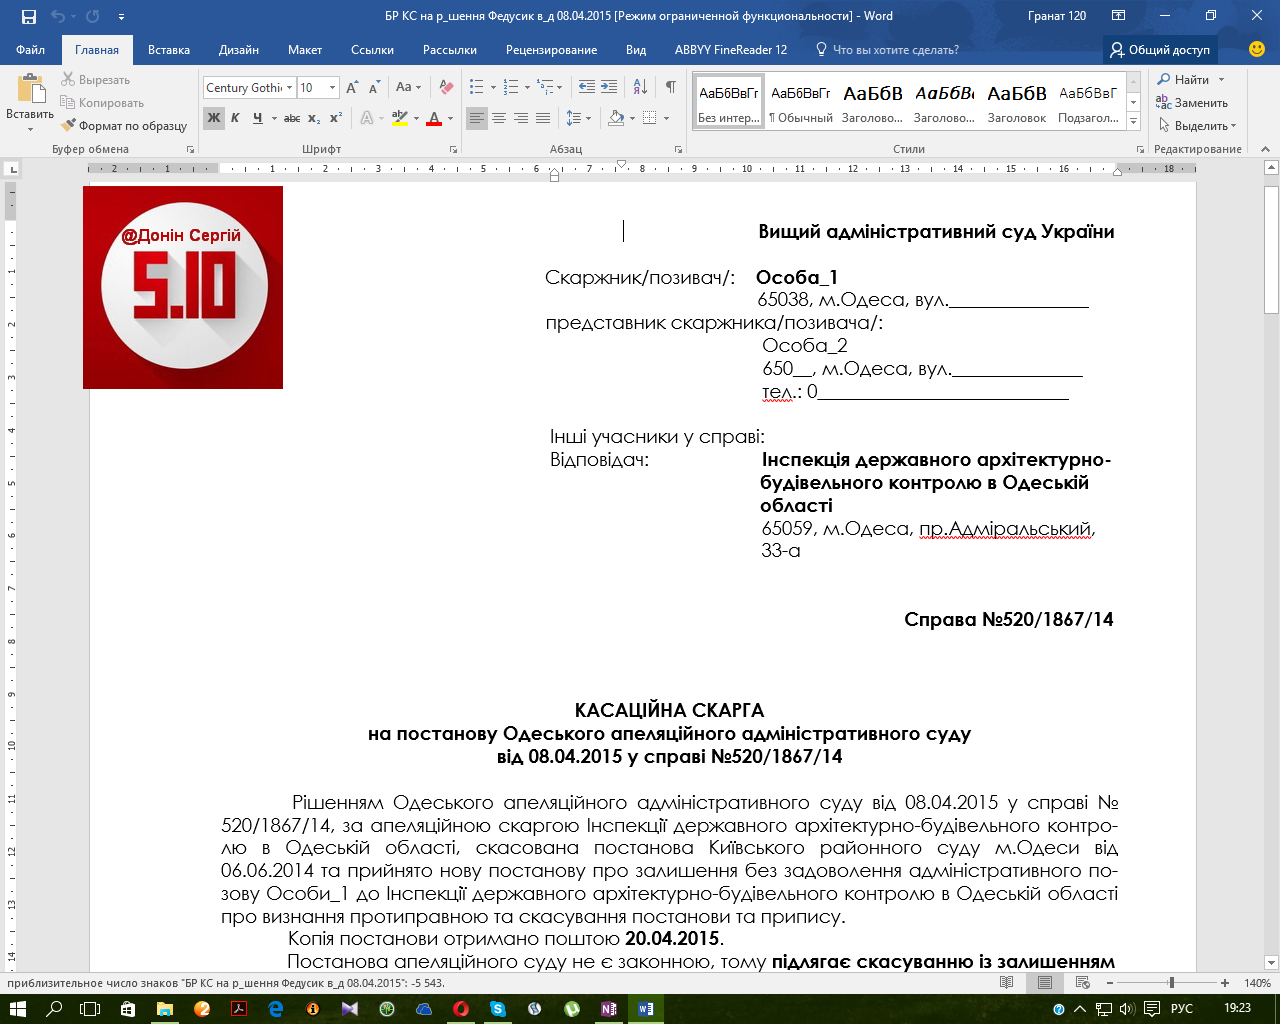Switch to the Макет tab
The height and width of the screenshot is (1024, 1280).
click(305, 50)
